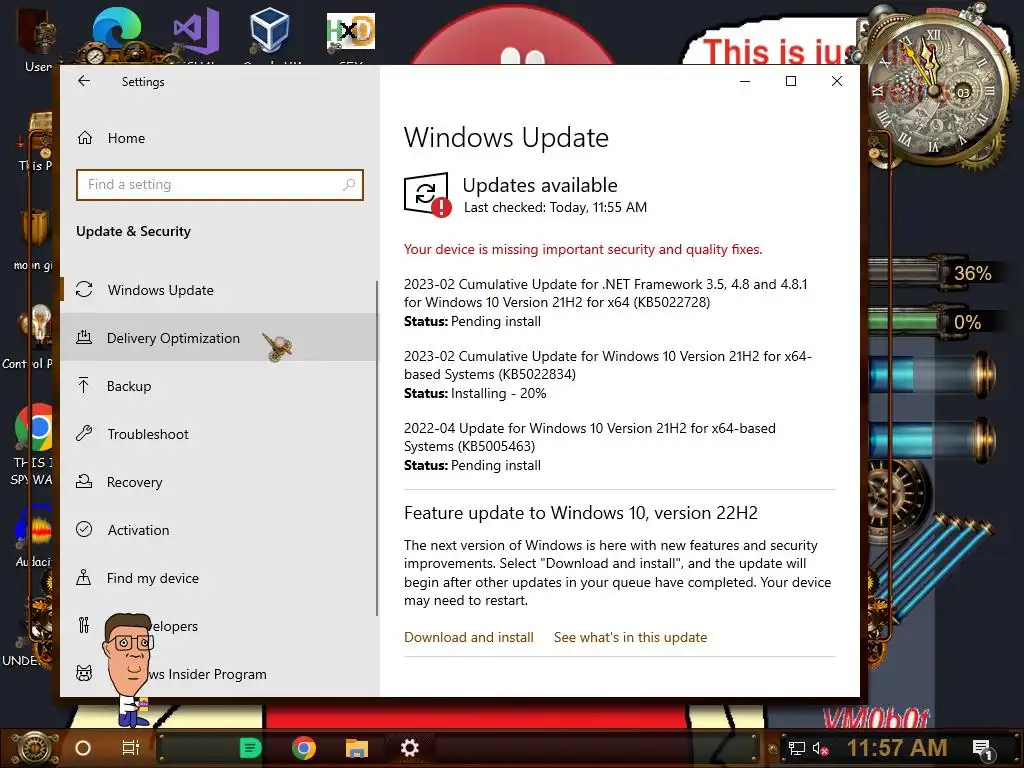Click the Windows Insider Program cat icon
The height and width of the screenshot is (768, 1024).
tap(84, 673)
